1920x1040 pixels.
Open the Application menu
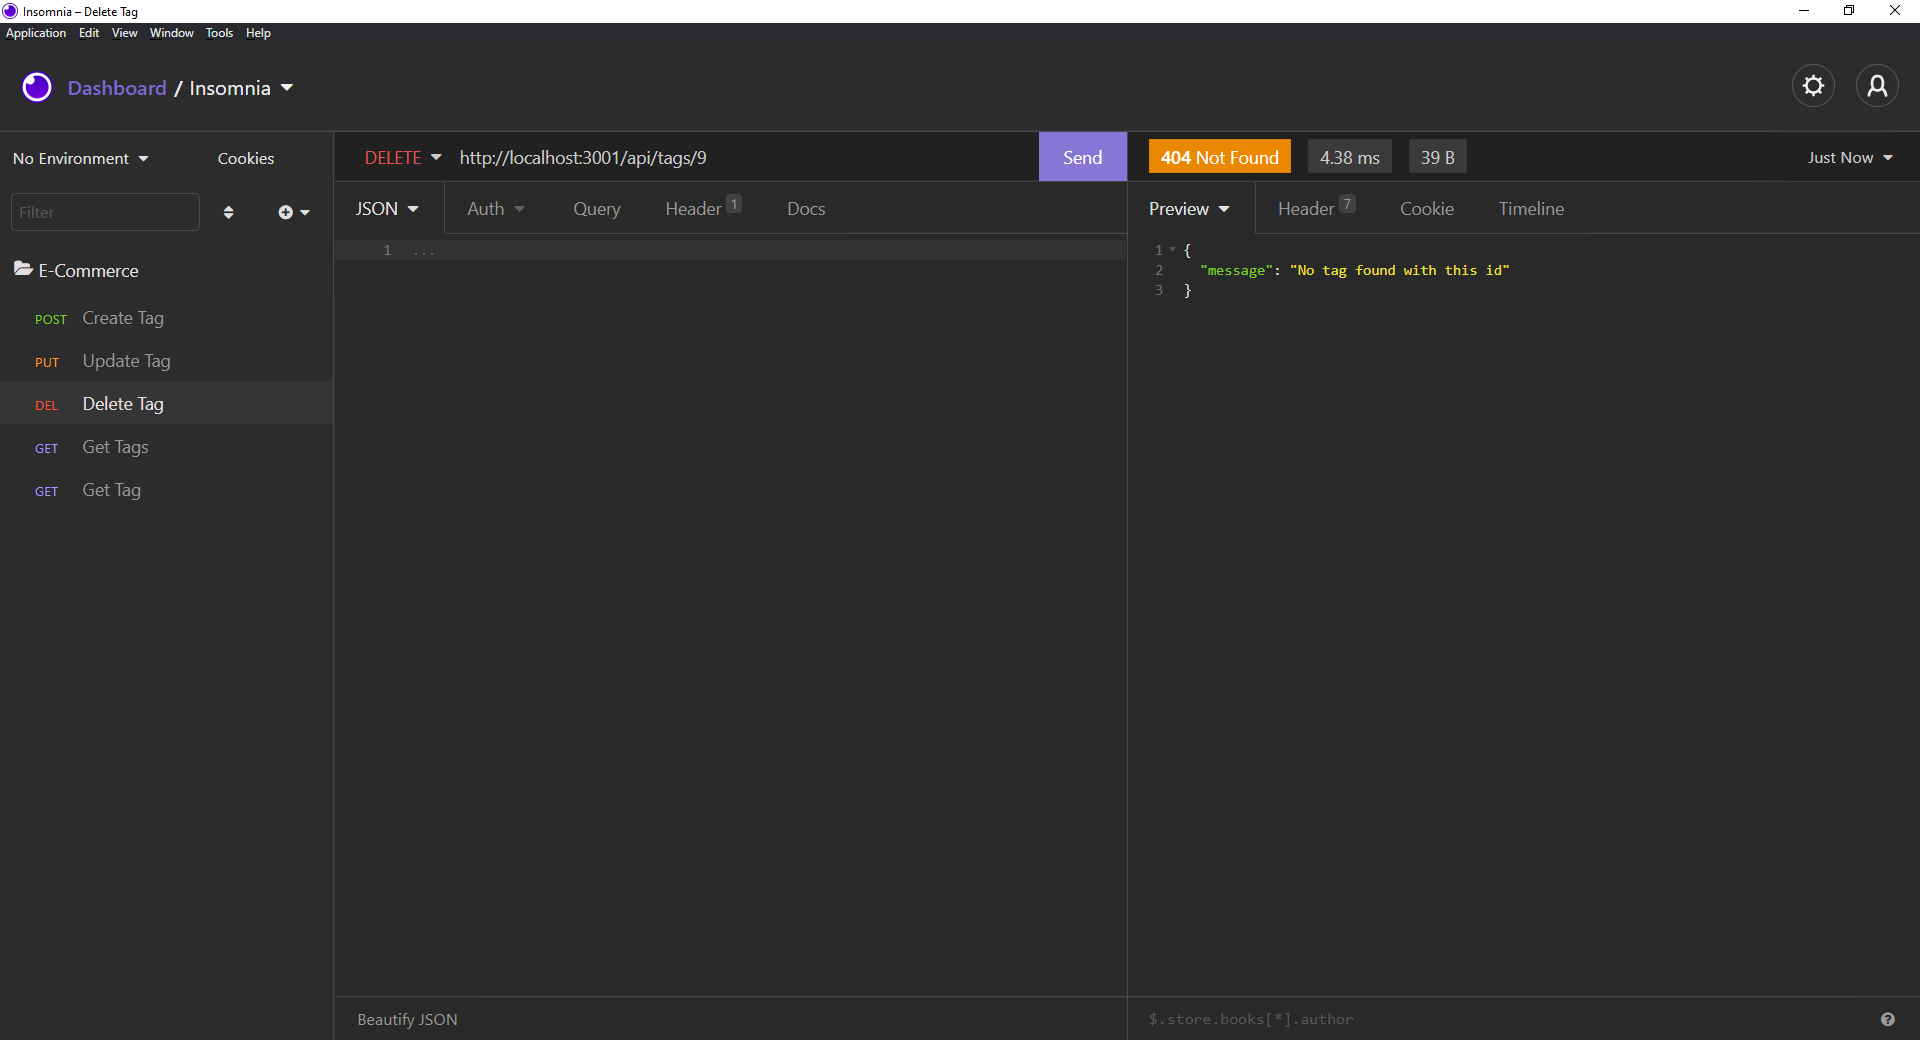(36, 33)
